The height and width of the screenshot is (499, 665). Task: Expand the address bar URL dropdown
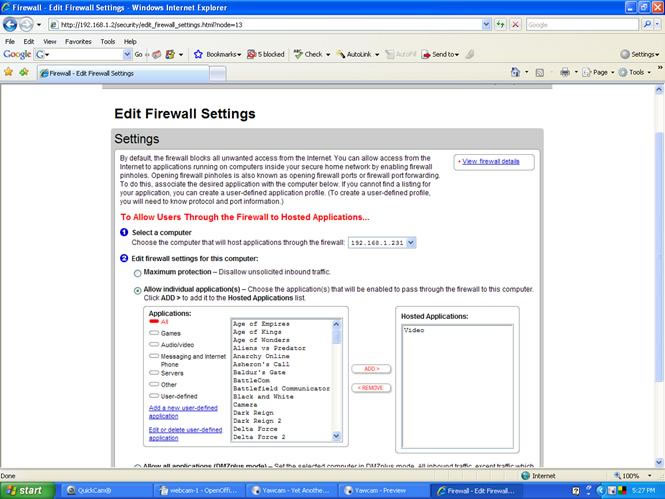pyautogui.click(x=486, y=25)
